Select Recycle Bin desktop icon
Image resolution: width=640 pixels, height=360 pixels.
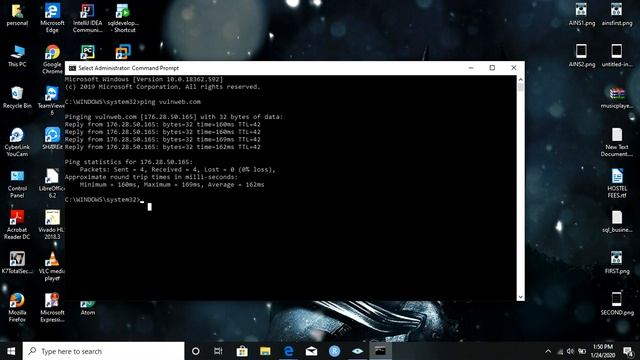coord(17,98)
